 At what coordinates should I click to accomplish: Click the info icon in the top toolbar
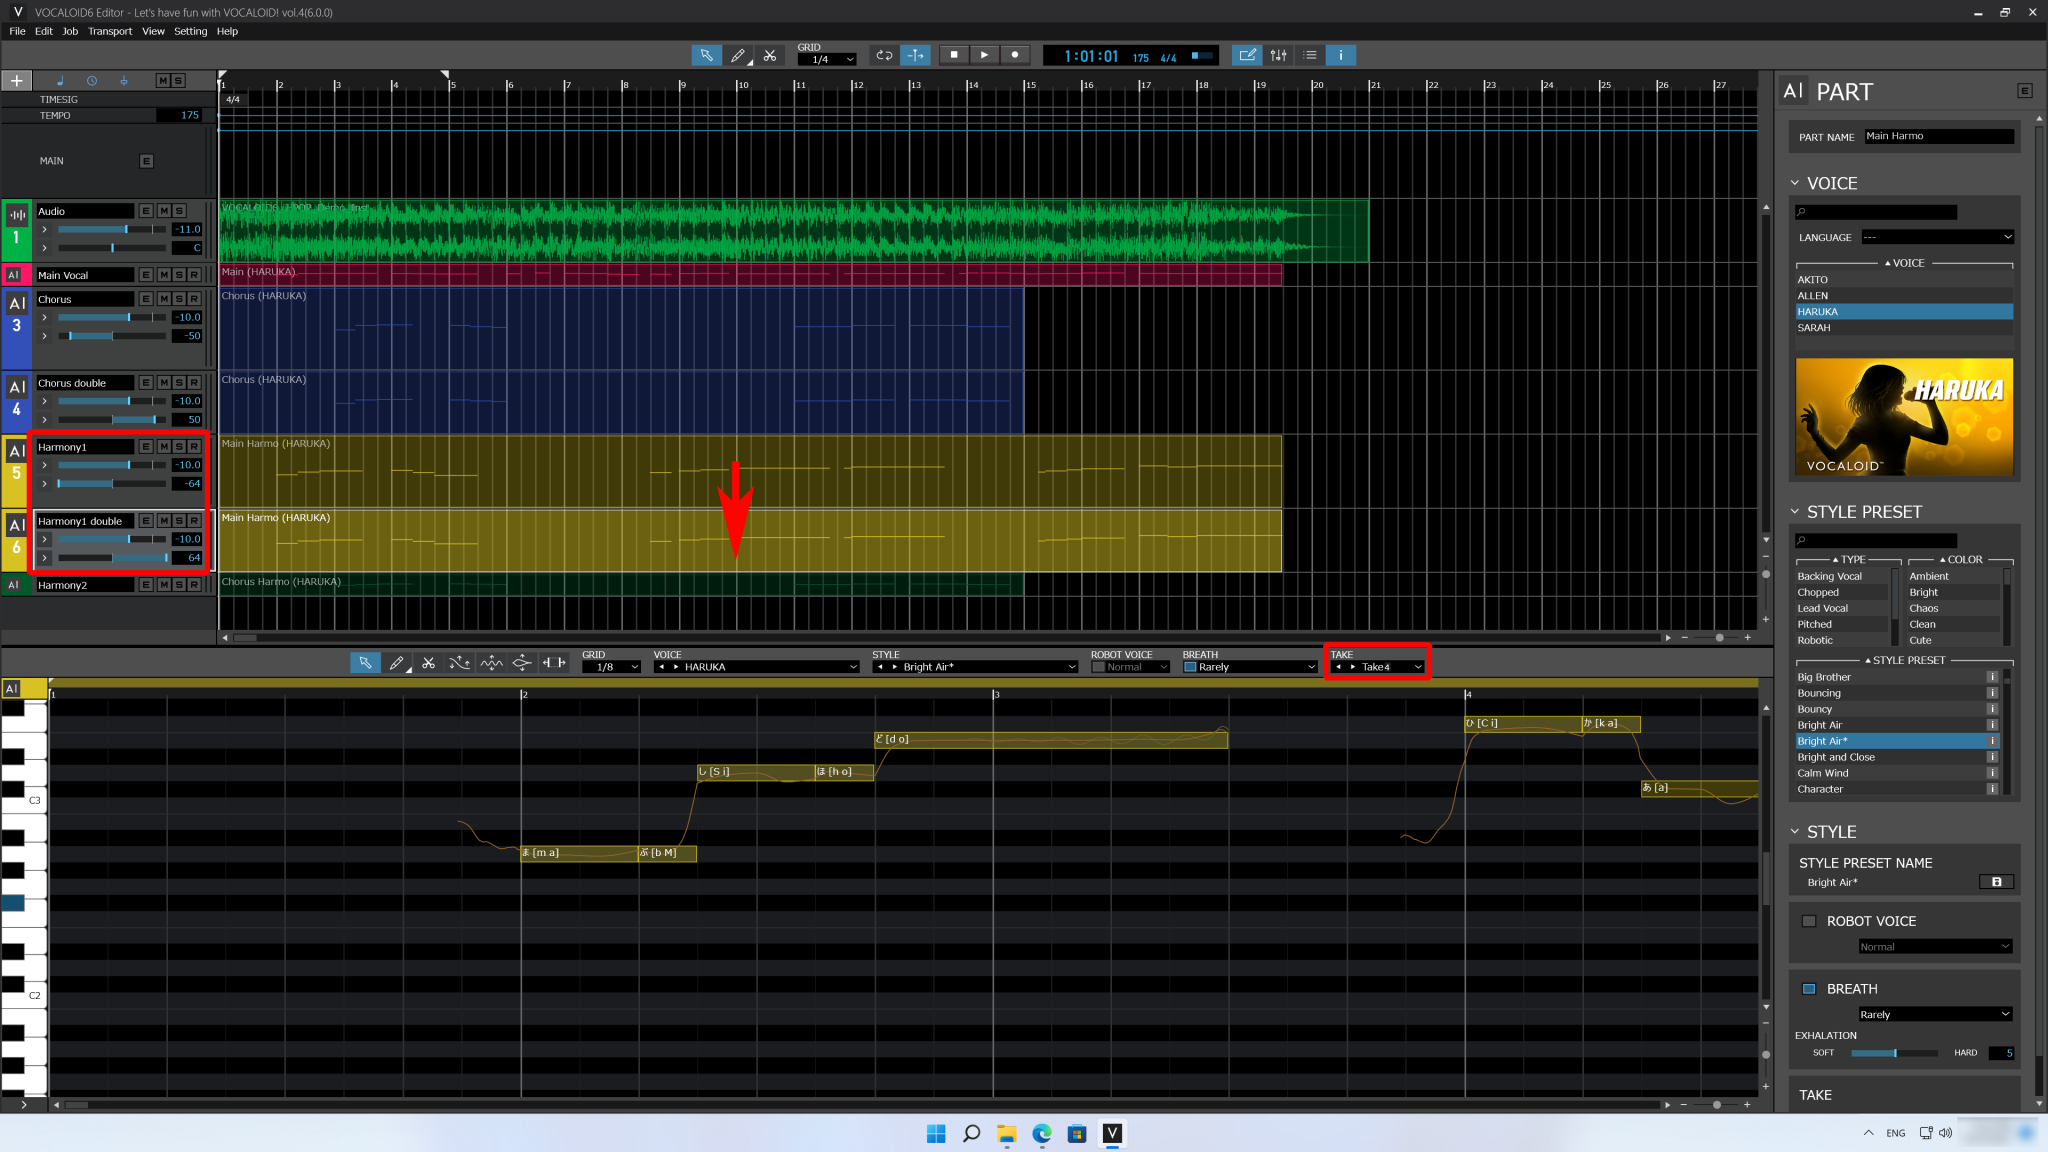pyautogui.click(x=1341, y=55)
